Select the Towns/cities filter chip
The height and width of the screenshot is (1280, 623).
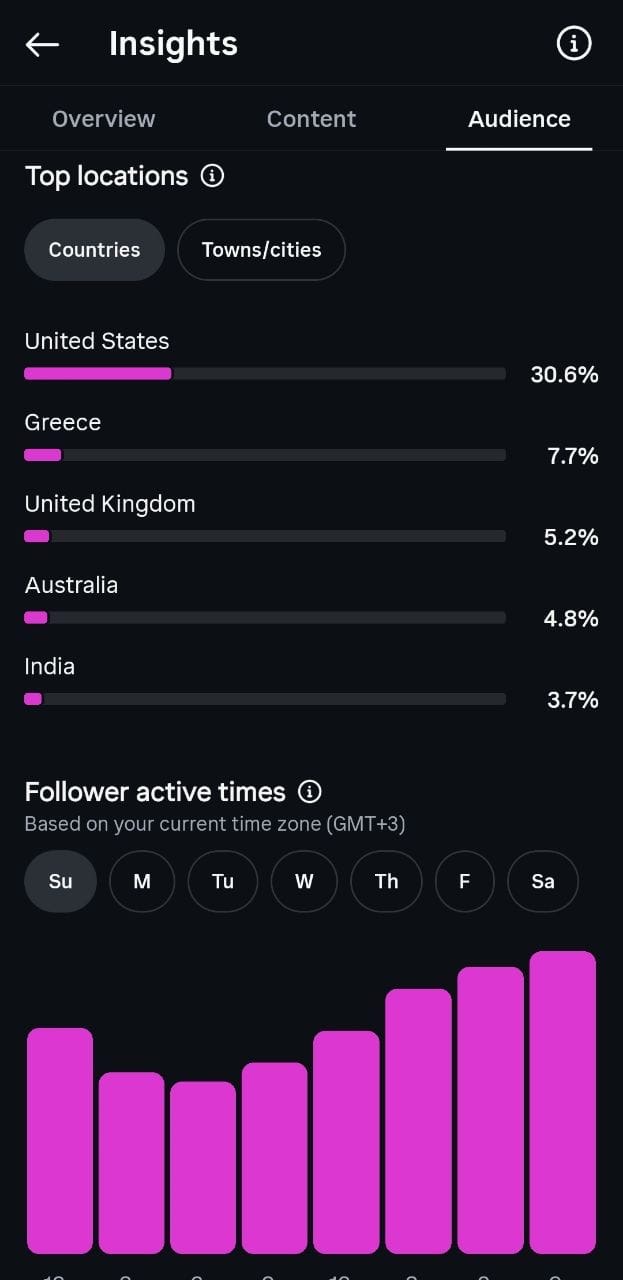point(261,250)
